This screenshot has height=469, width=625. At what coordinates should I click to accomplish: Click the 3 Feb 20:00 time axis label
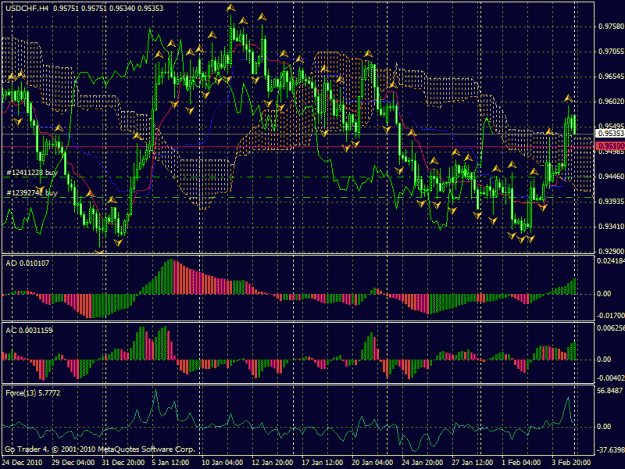[571, 463]
